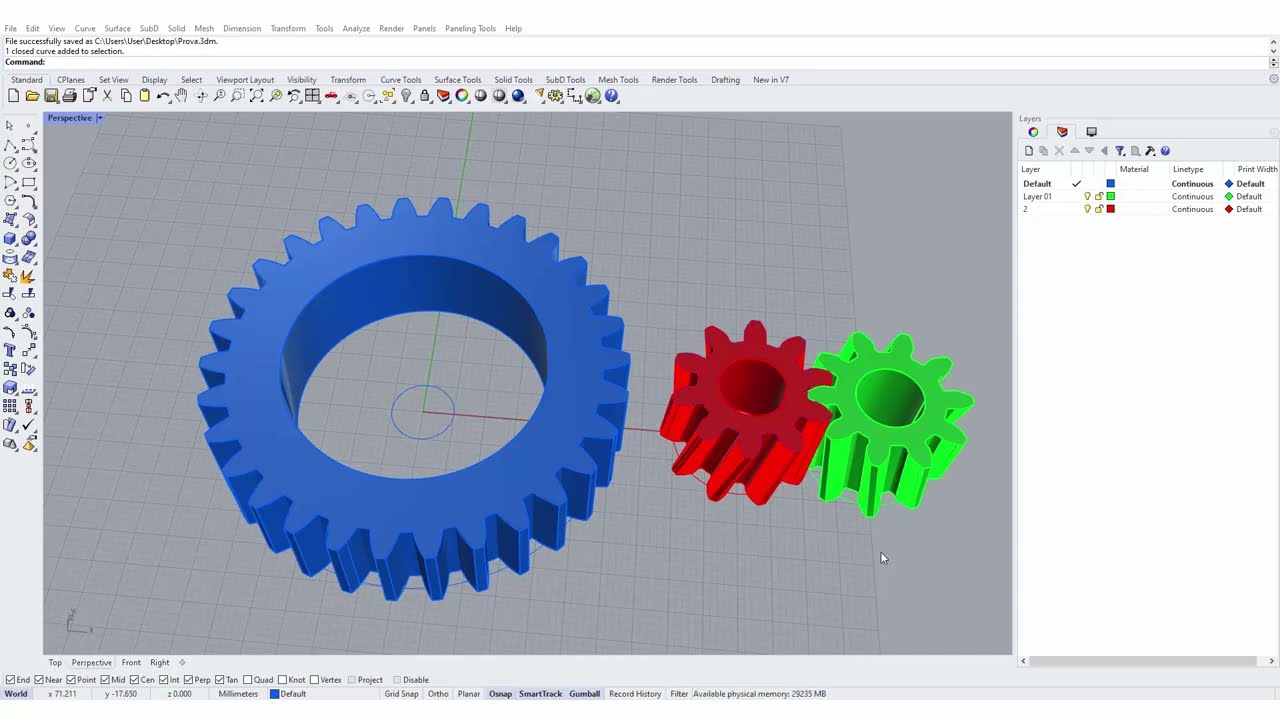Viewport: 1280px width, 720px height.
Task: Open the Perspective viewport title dropdown arrow
Action: click(x=99, y=118)
